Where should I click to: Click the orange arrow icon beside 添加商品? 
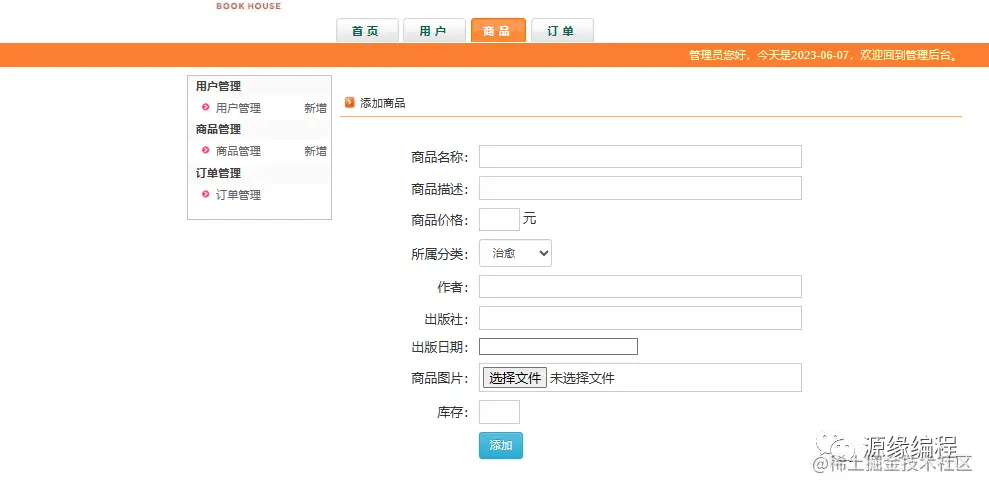(x=349, y=102)
